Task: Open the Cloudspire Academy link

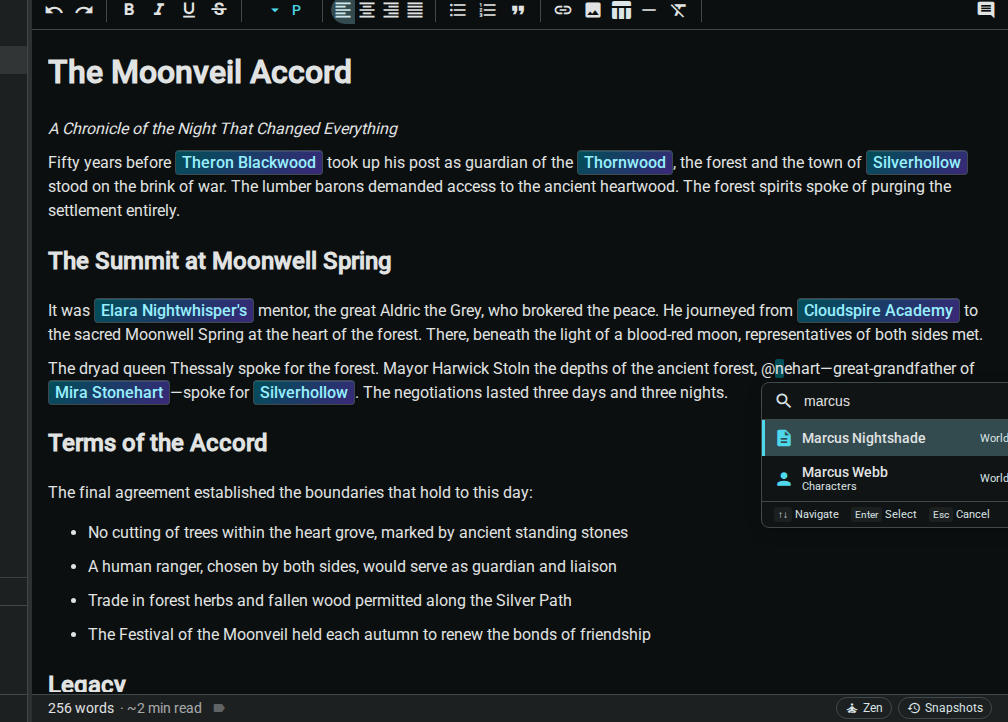Action: coord(878,311)
